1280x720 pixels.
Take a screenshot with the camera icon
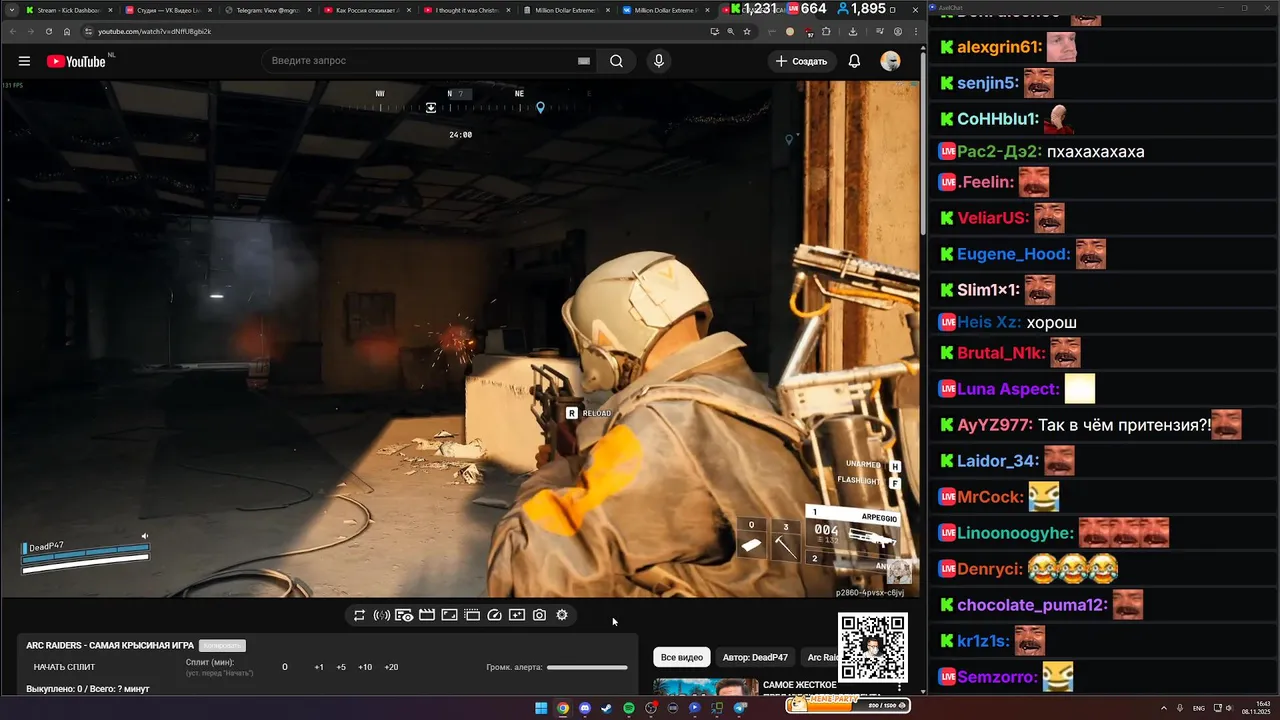539,615
